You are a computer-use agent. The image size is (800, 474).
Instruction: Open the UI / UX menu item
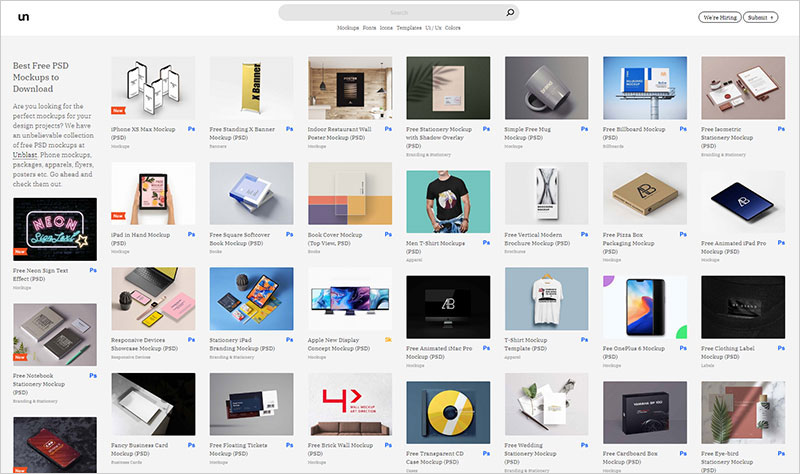[x=433, y=28]
